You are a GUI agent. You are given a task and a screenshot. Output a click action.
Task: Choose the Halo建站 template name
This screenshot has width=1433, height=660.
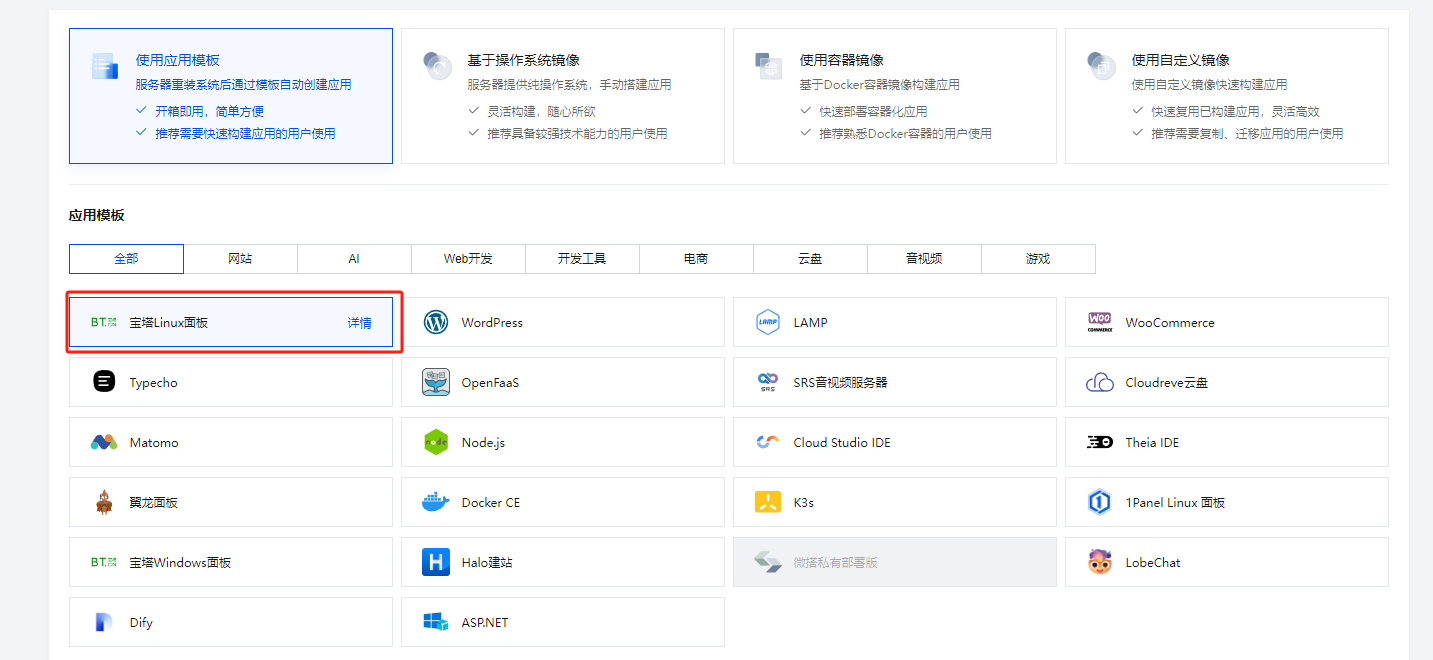(487, 562)
